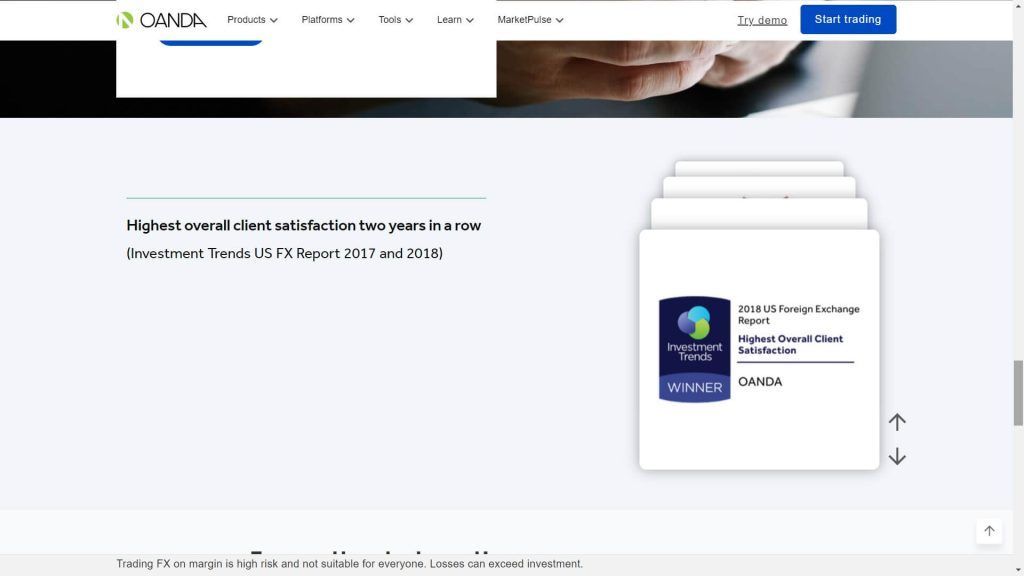Follow the Try demo link

762,20
